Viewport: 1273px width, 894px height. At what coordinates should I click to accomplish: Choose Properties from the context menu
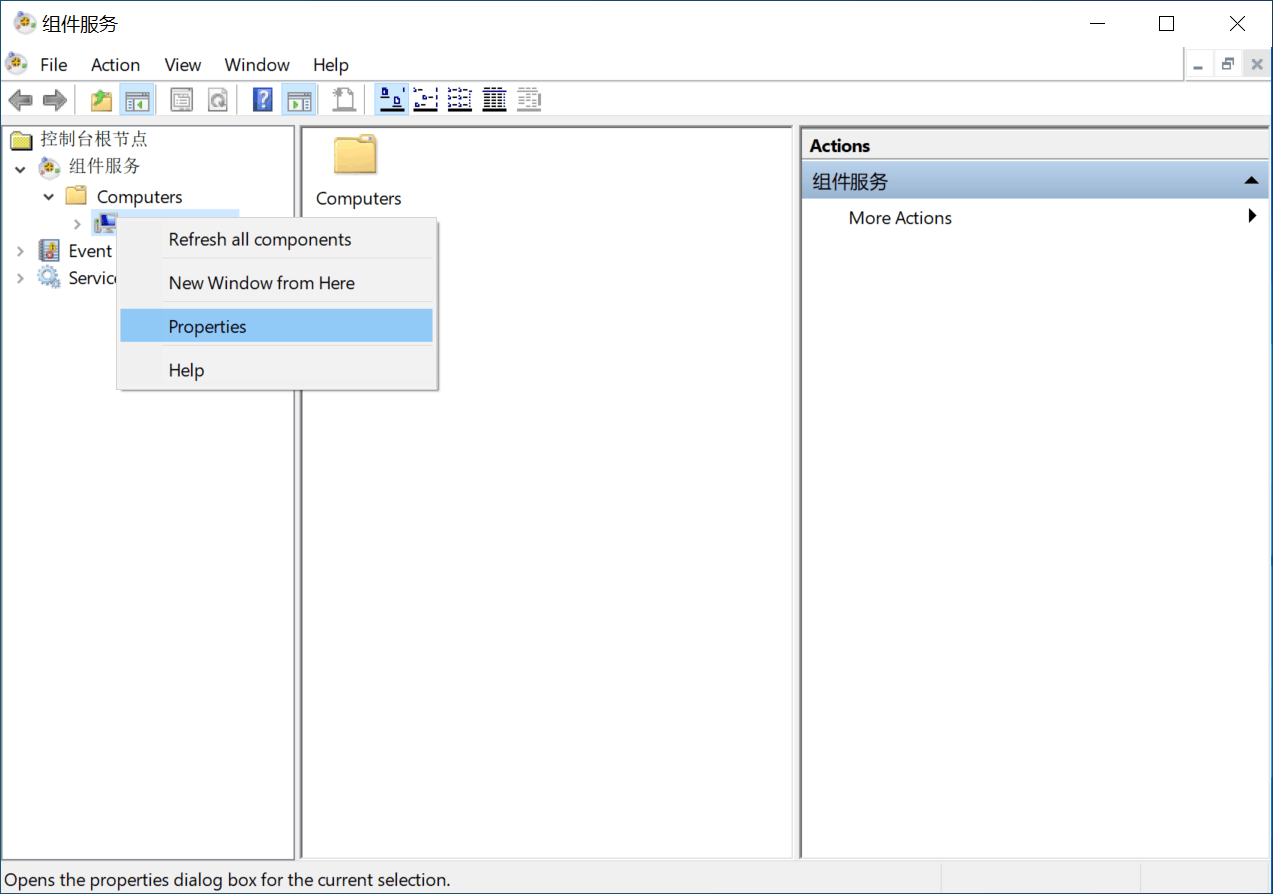[x=207, y=326]
